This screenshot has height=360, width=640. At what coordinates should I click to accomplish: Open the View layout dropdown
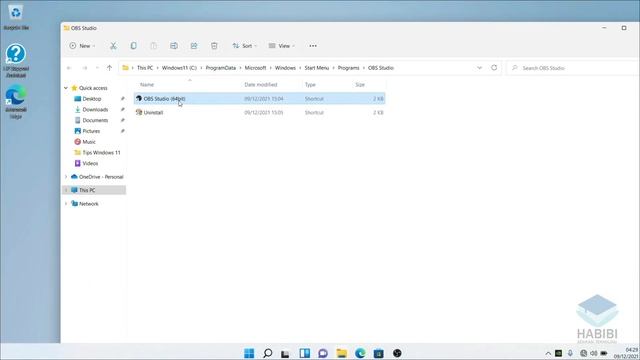[282, 46]
